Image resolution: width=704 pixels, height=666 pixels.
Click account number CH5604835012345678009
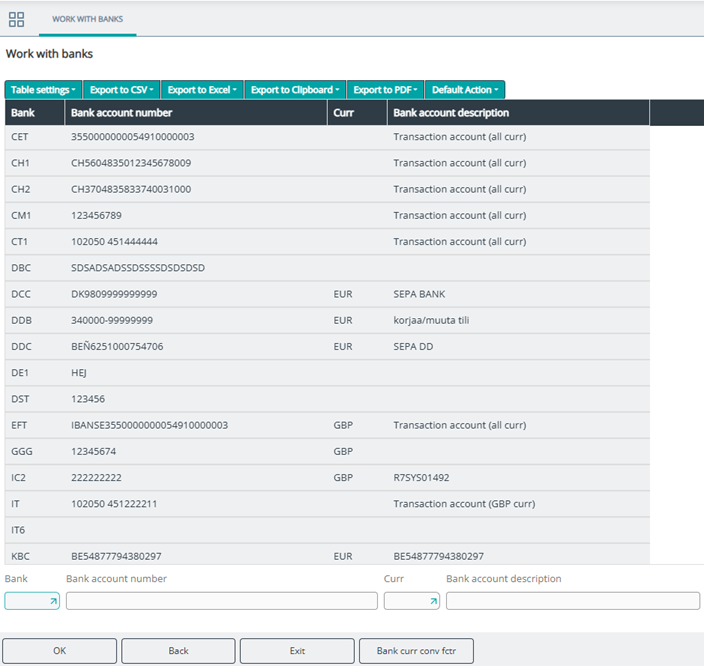pos(131,163)
